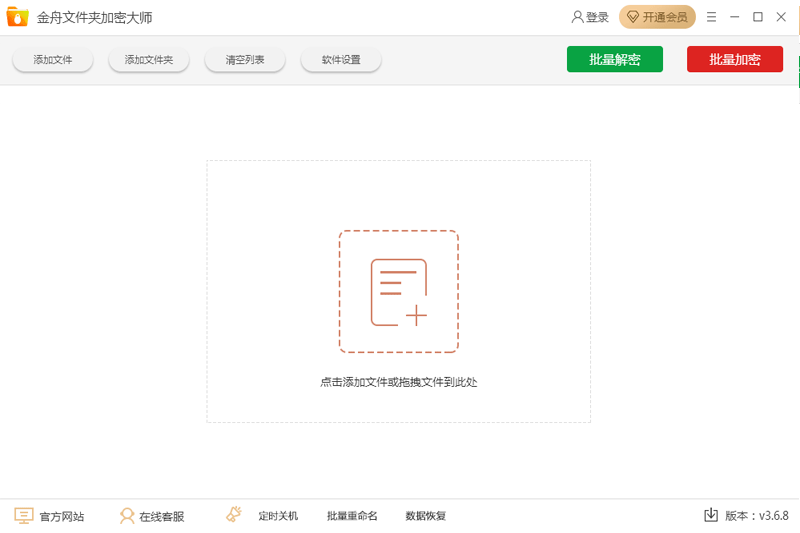Click the add-document icon in drop zone

(x=398, y=292)
